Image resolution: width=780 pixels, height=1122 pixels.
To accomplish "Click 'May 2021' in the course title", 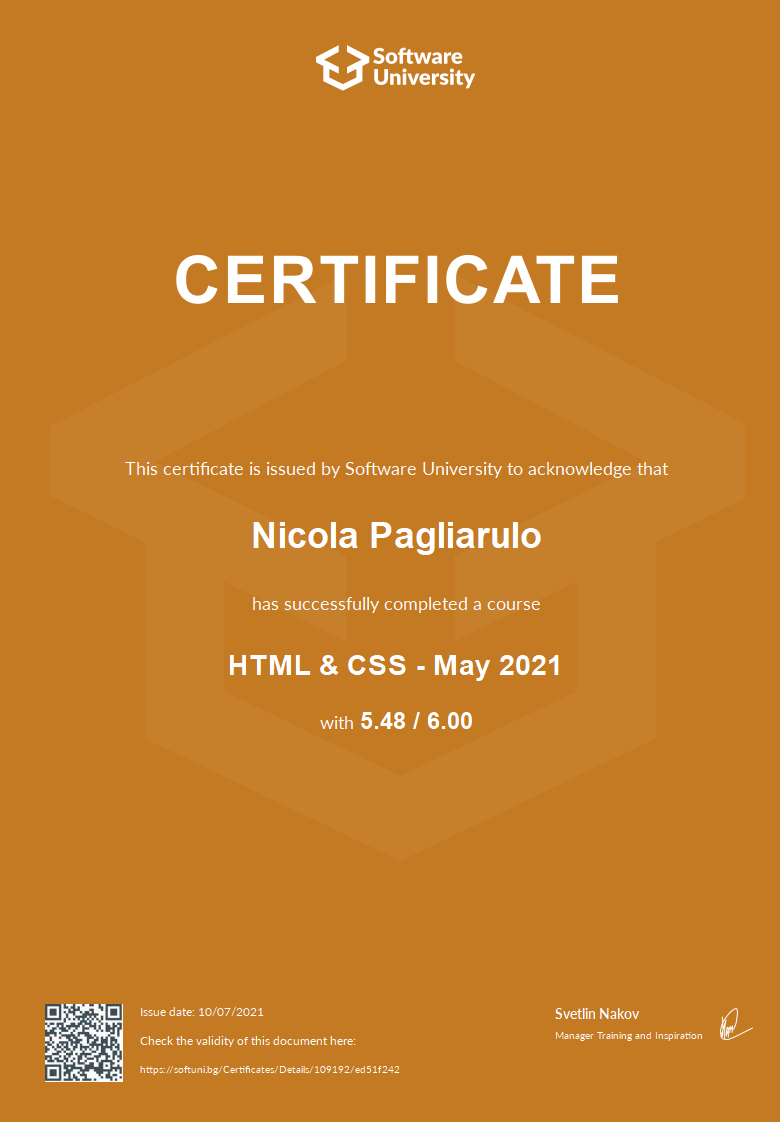I will click(497, 665).
